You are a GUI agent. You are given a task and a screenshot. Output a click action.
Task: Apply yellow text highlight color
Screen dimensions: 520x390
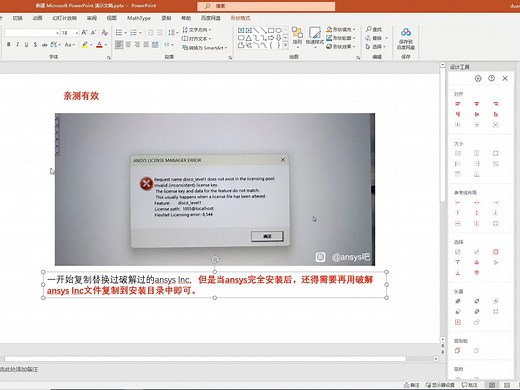tap(85, 44)
